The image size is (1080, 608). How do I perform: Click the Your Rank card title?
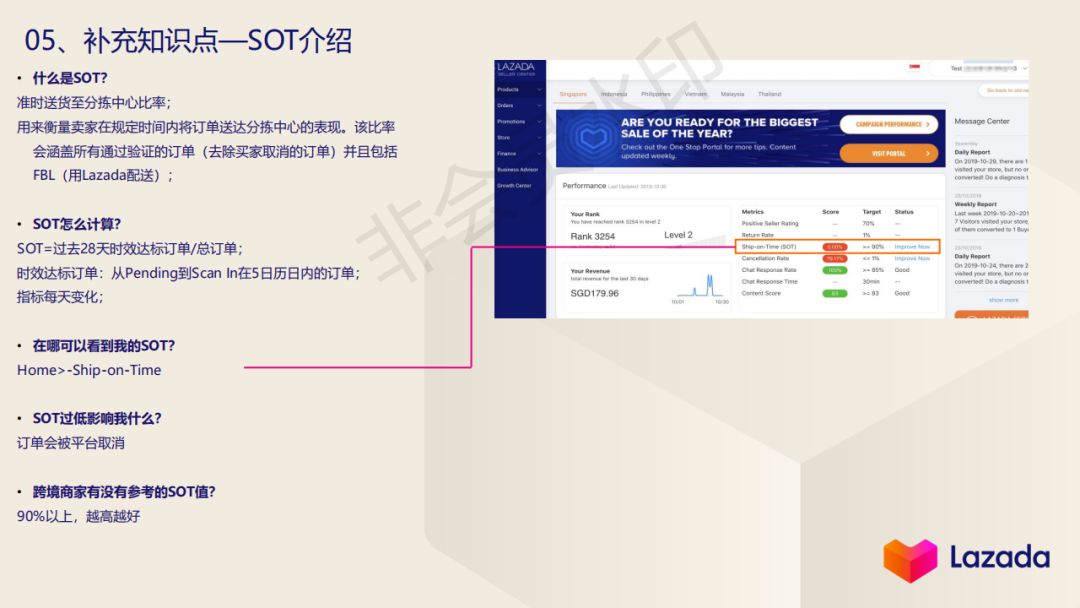(x=585, y=214)
